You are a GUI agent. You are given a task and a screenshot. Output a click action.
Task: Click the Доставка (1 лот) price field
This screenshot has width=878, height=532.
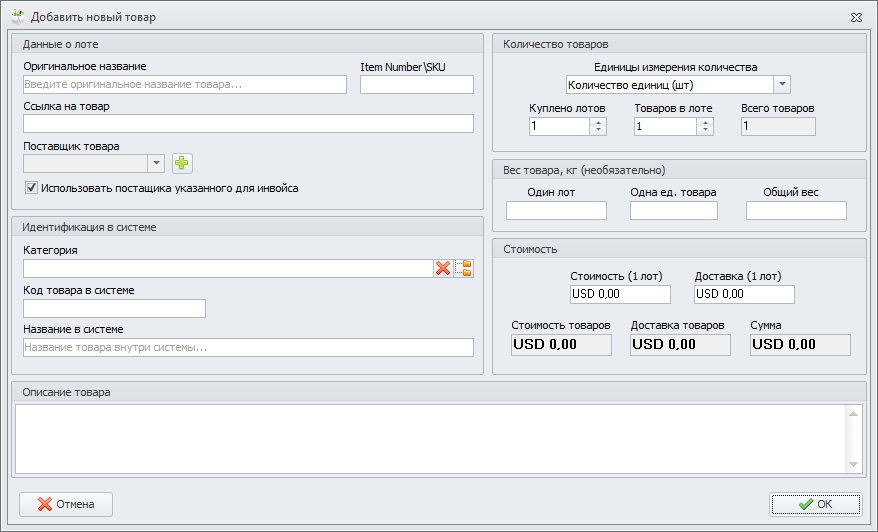pos(744,294)
